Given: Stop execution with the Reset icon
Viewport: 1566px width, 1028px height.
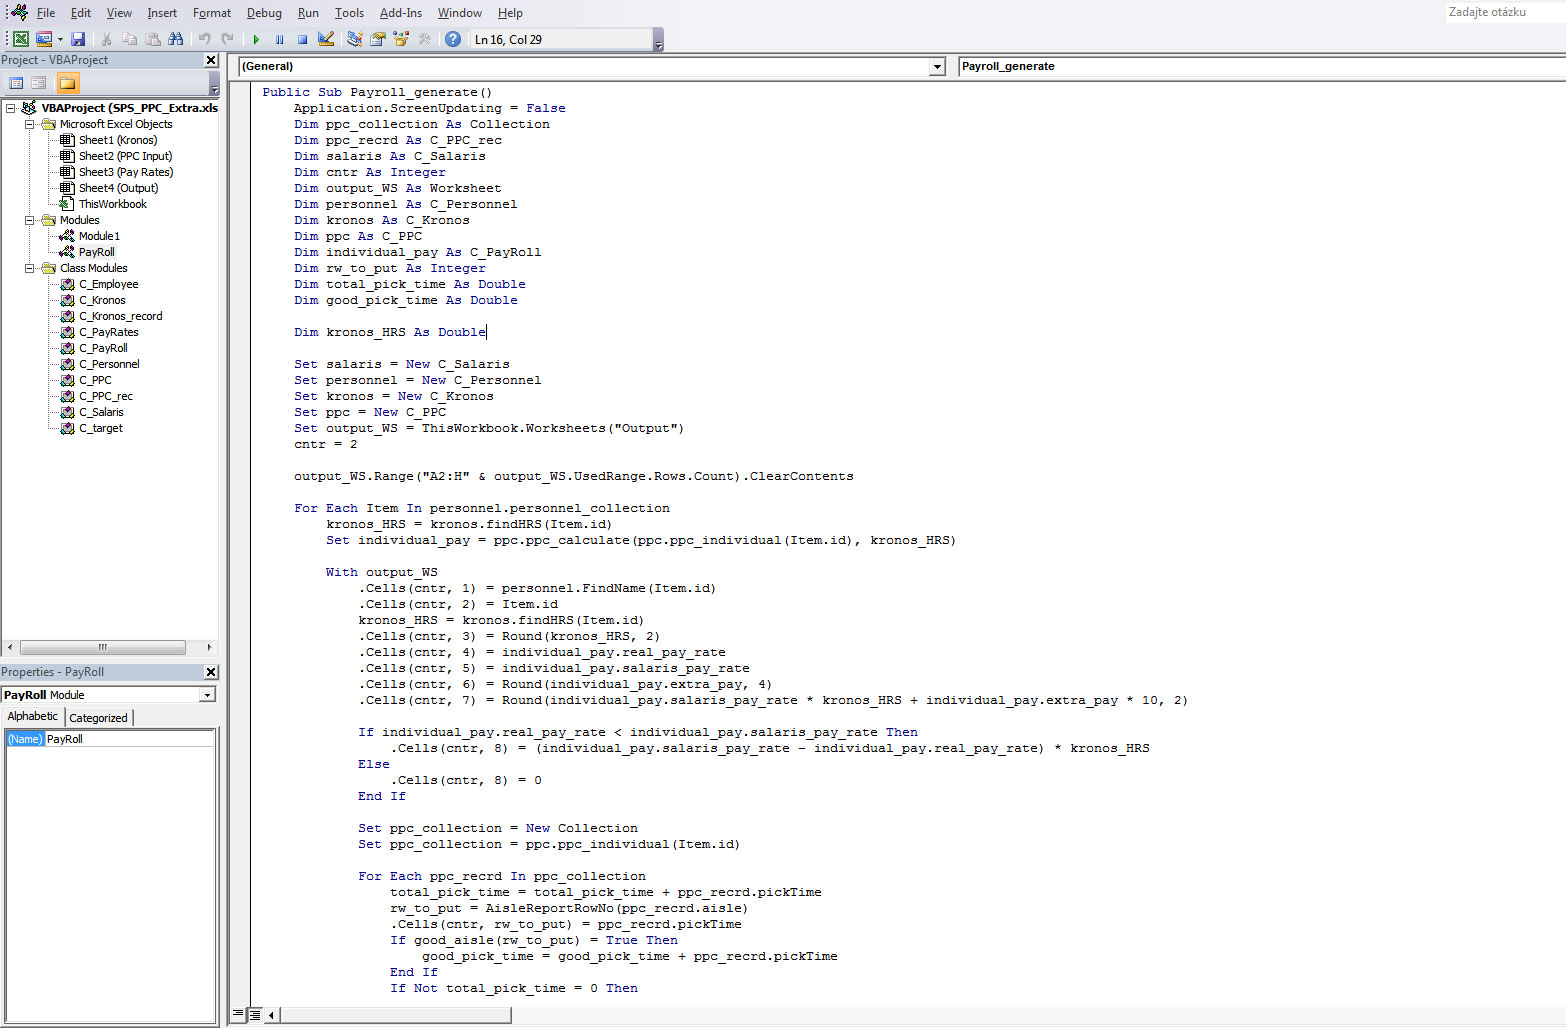Looking at the screenshot, I should (x=302, y=39).
